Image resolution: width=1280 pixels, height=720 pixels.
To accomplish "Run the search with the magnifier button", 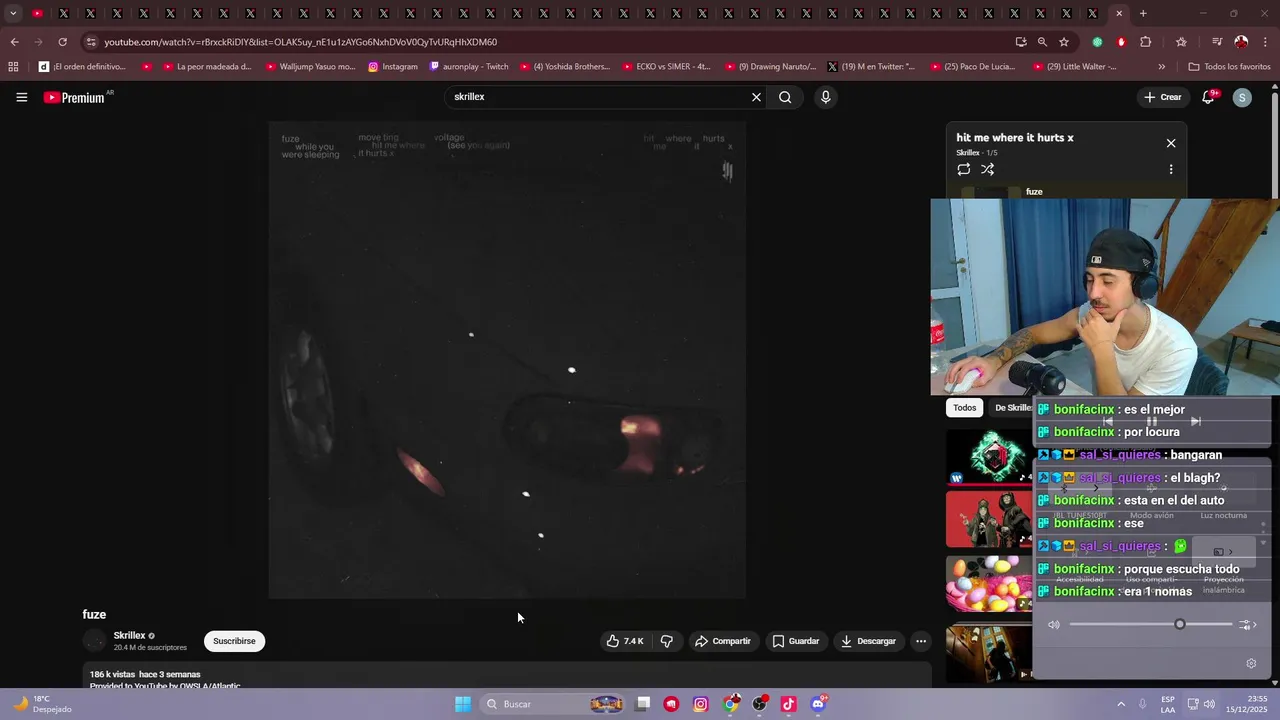I will (785, 97).
